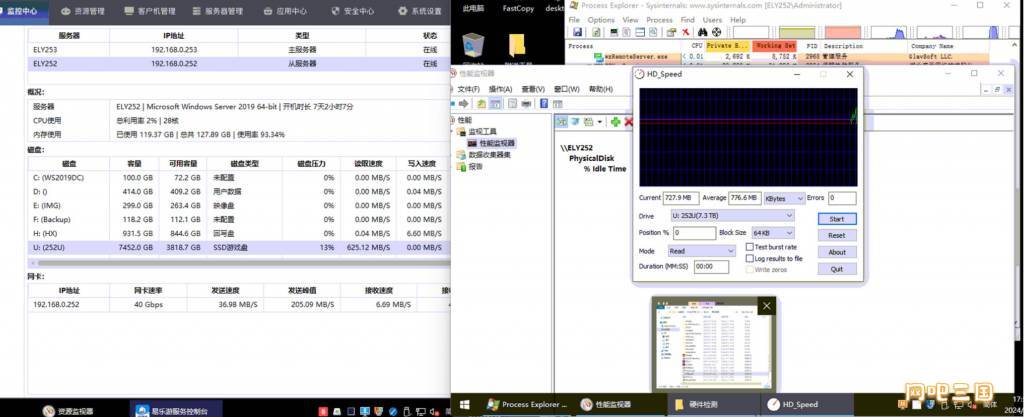Select the 报告 tree item
The height and width of the screenshot is (417, 1024).
coord(475,166)
